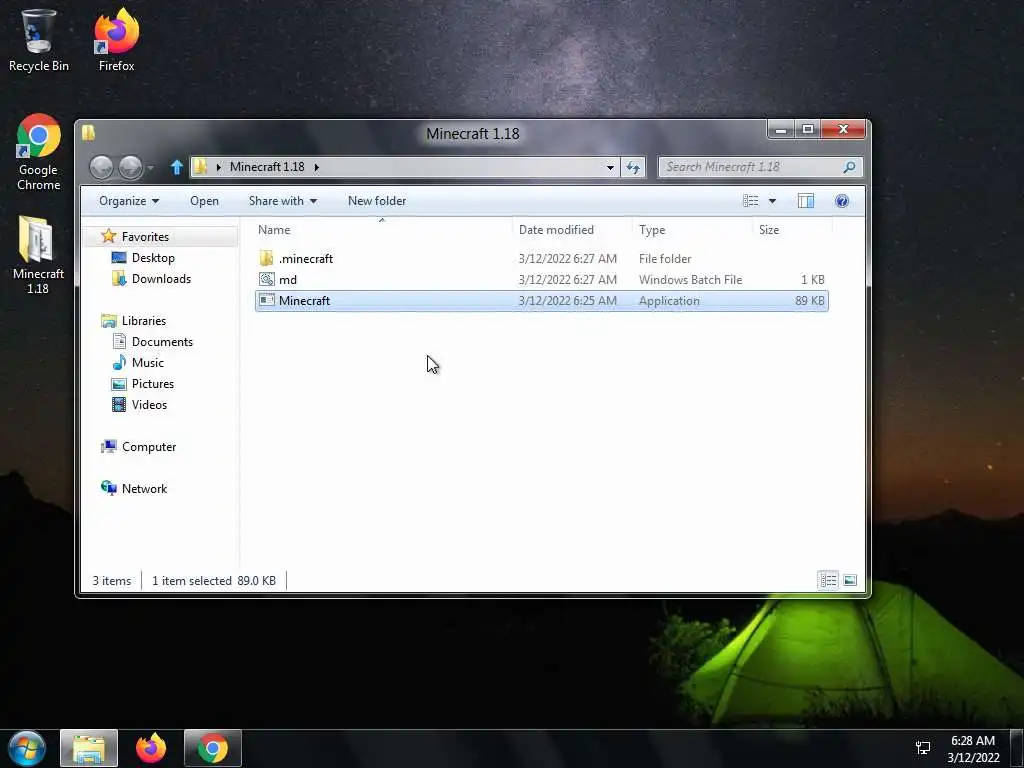
Task: Select the .minecraft folder row
Action: tap(541, 259)
